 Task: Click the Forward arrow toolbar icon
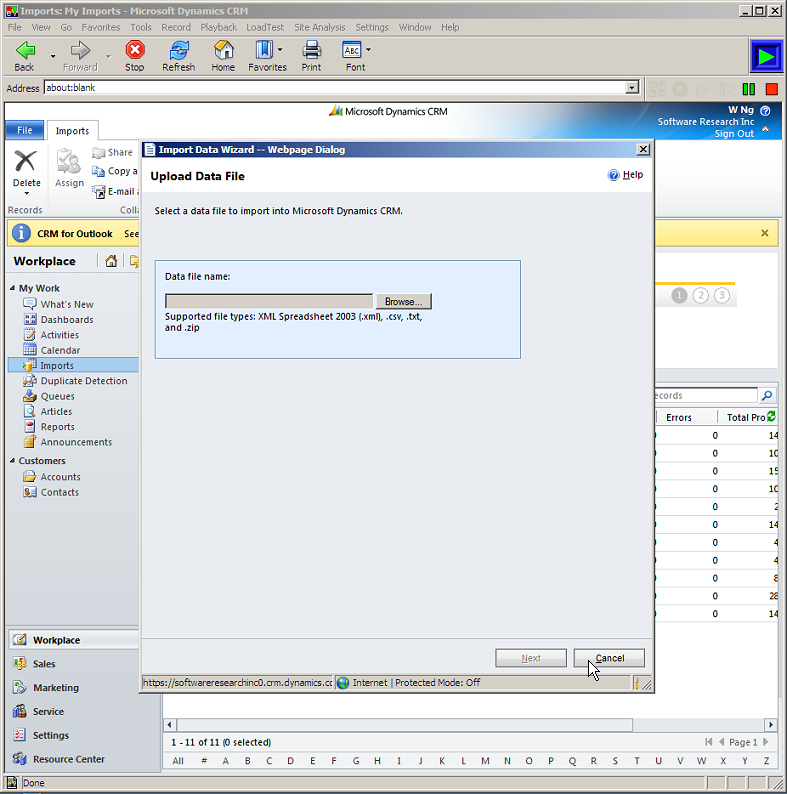click(x=80, y=51)
